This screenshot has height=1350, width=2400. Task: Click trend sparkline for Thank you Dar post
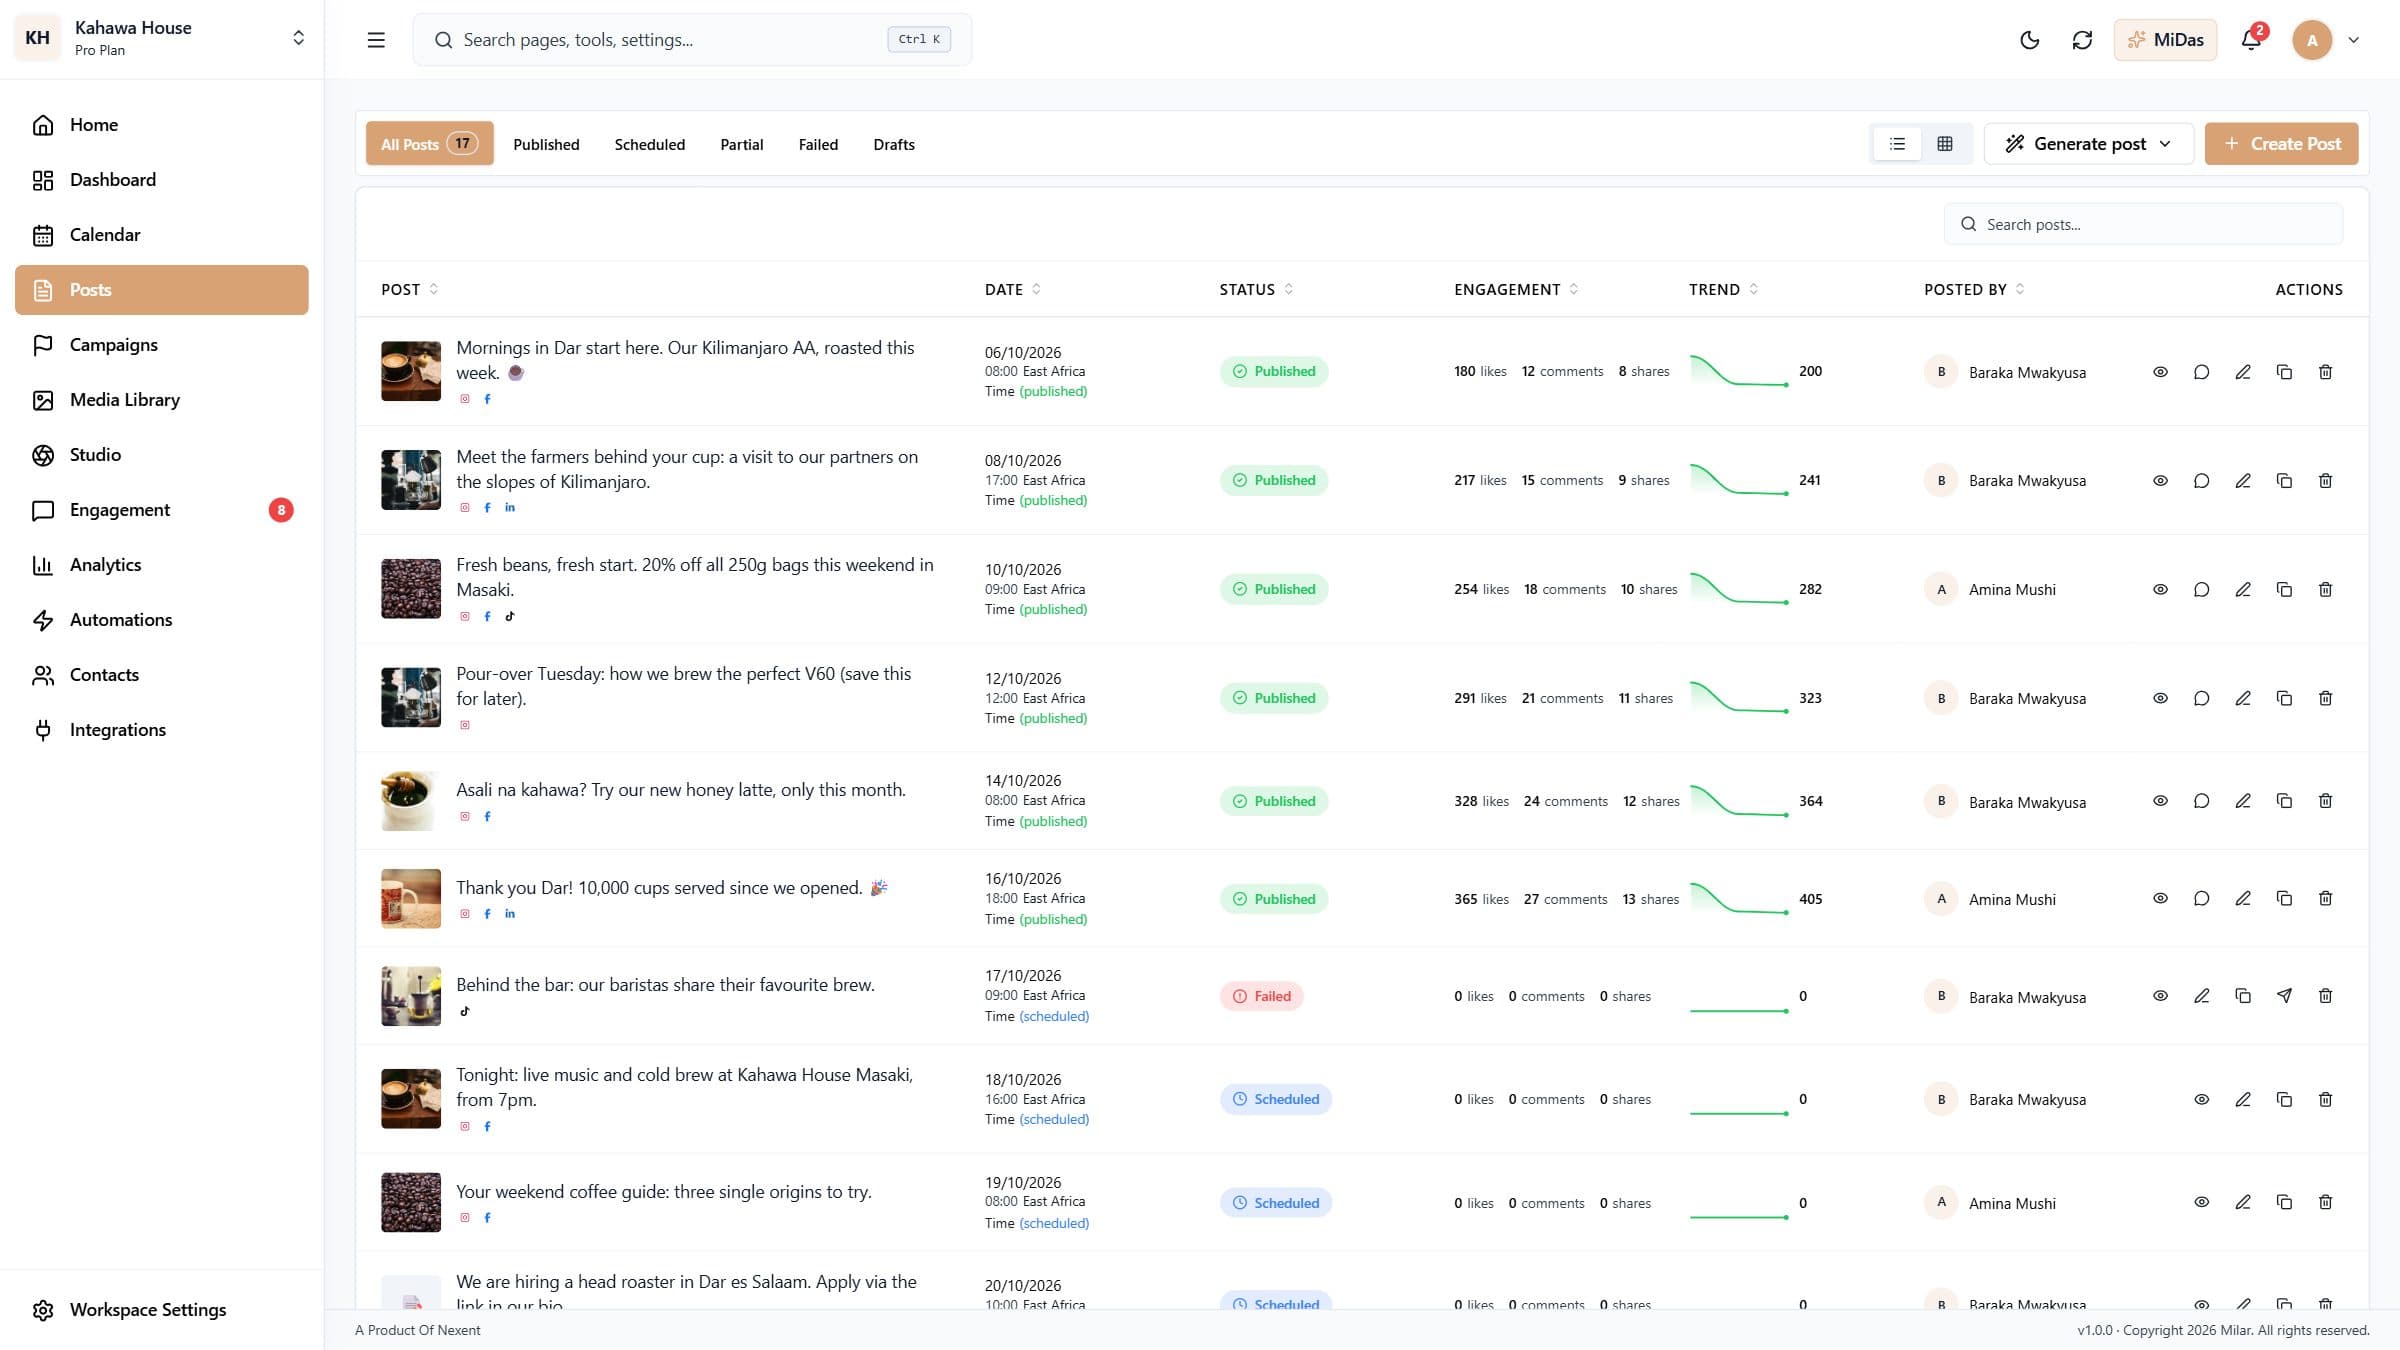[1739, 899]
